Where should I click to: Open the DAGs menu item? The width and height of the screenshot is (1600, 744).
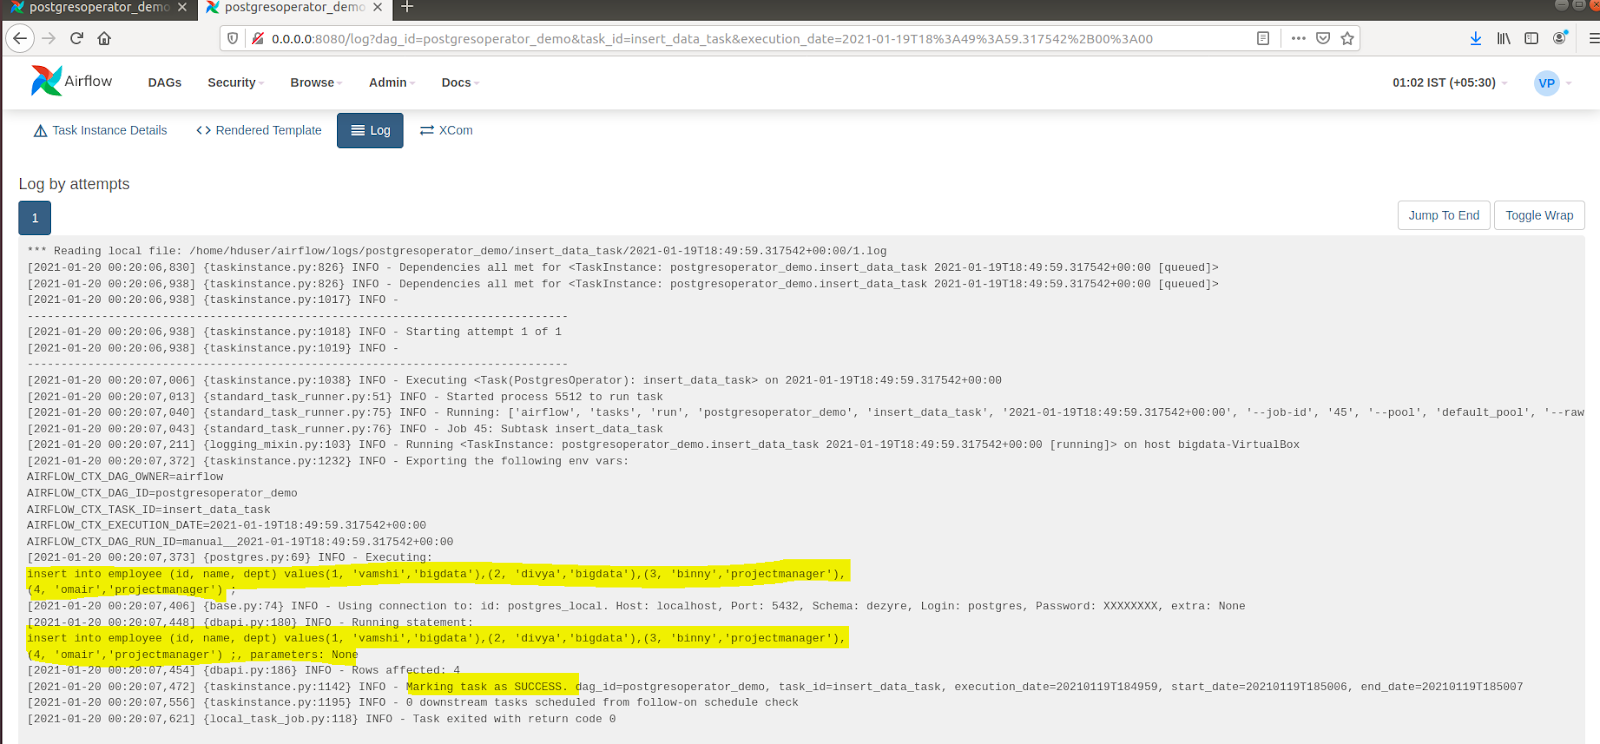click(x=164, y=83)
